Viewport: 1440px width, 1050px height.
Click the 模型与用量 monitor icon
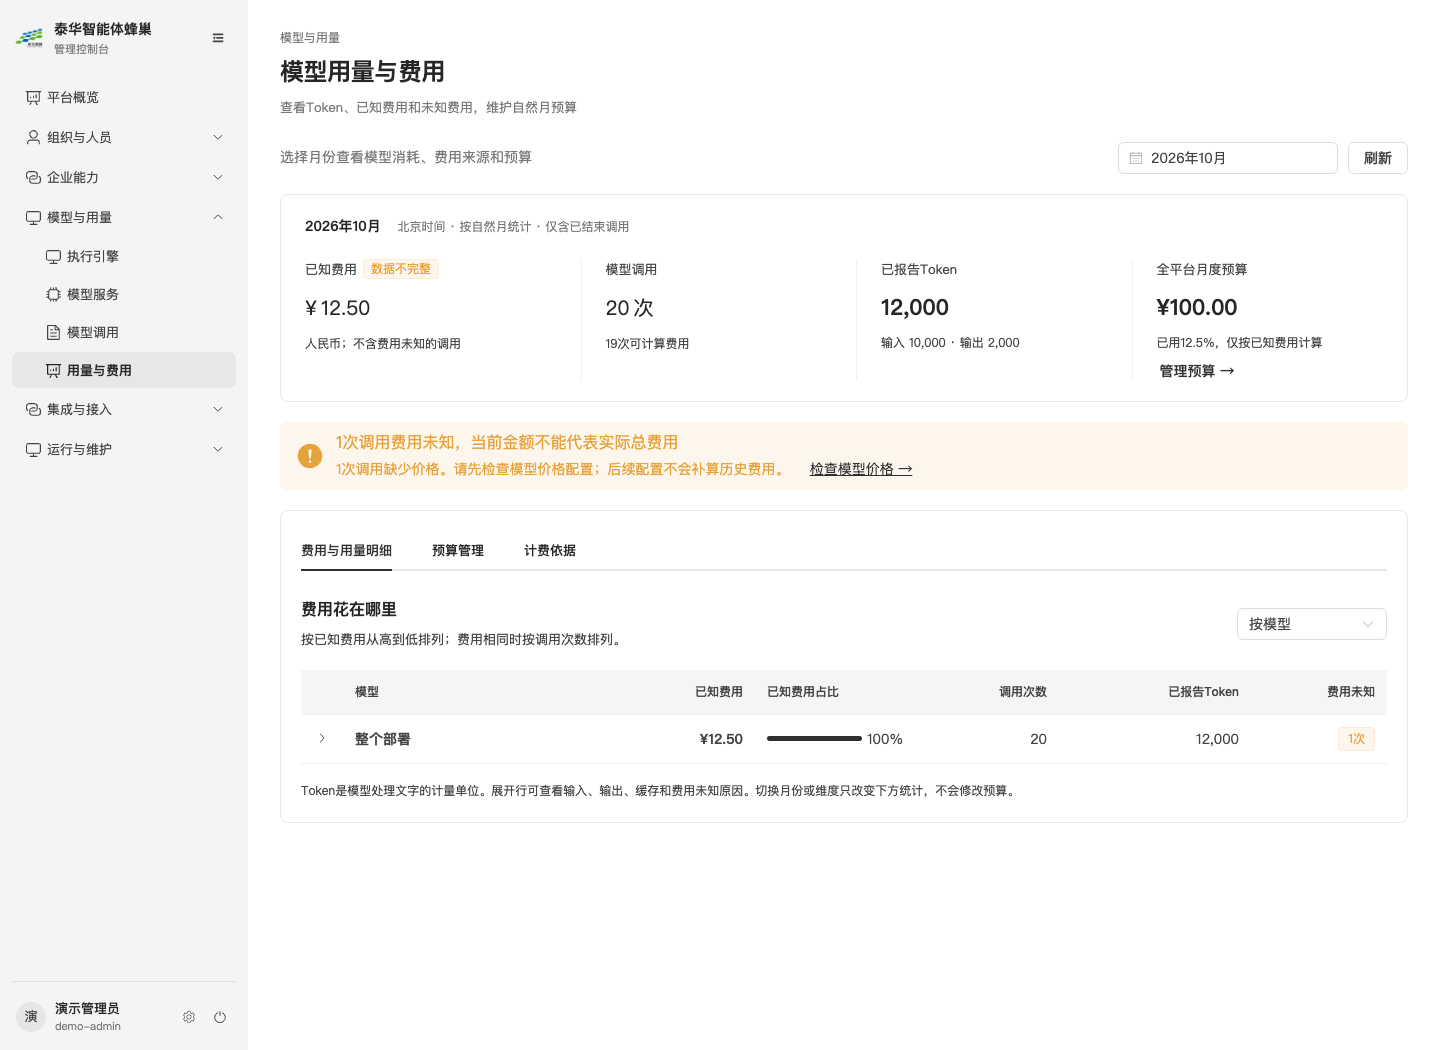[x=33, y=217]
